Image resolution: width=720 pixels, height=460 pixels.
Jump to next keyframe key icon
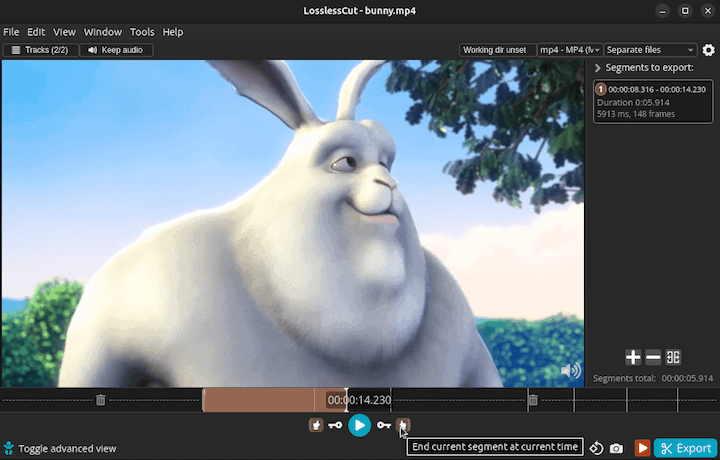pos(384,425)
